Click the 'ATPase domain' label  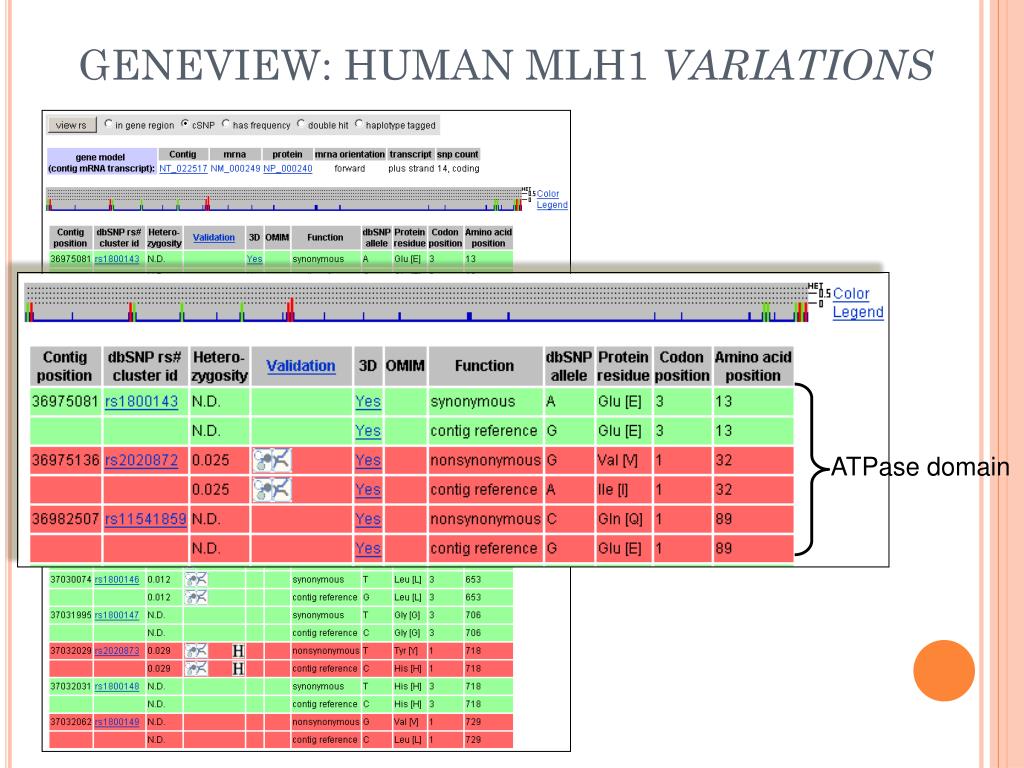pyautogui.click(x=920, y=468)
